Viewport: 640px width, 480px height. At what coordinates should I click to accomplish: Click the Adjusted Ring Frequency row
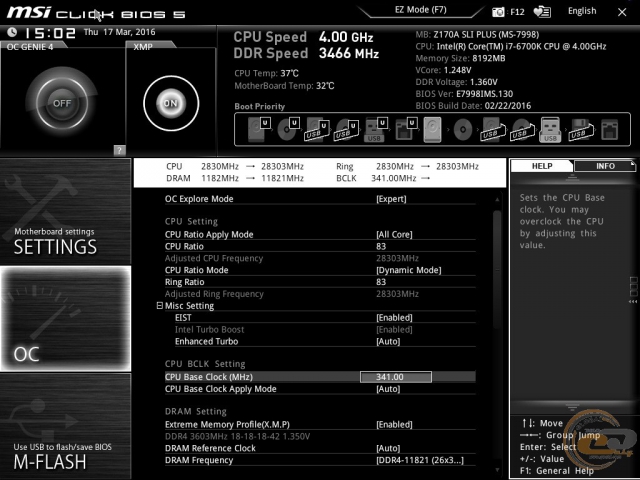320,293
